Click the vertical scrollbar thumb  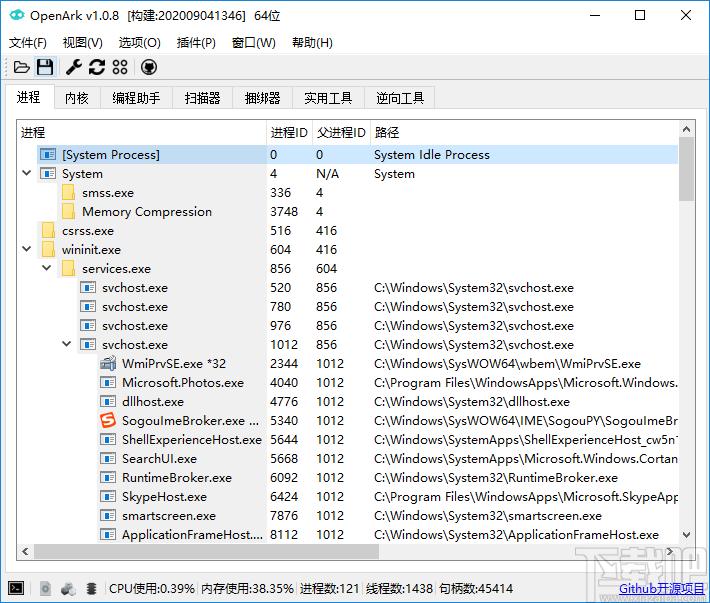point(686,169)
